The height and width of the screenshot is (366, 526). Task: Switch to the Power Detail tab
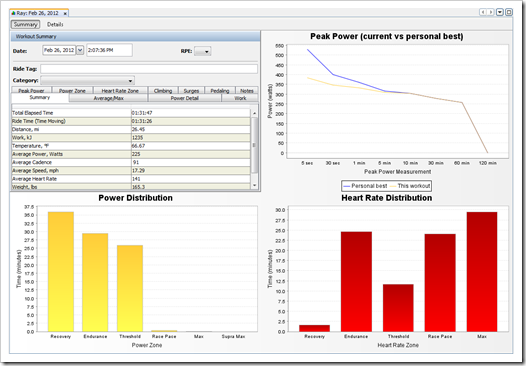(x=185, y=98)
